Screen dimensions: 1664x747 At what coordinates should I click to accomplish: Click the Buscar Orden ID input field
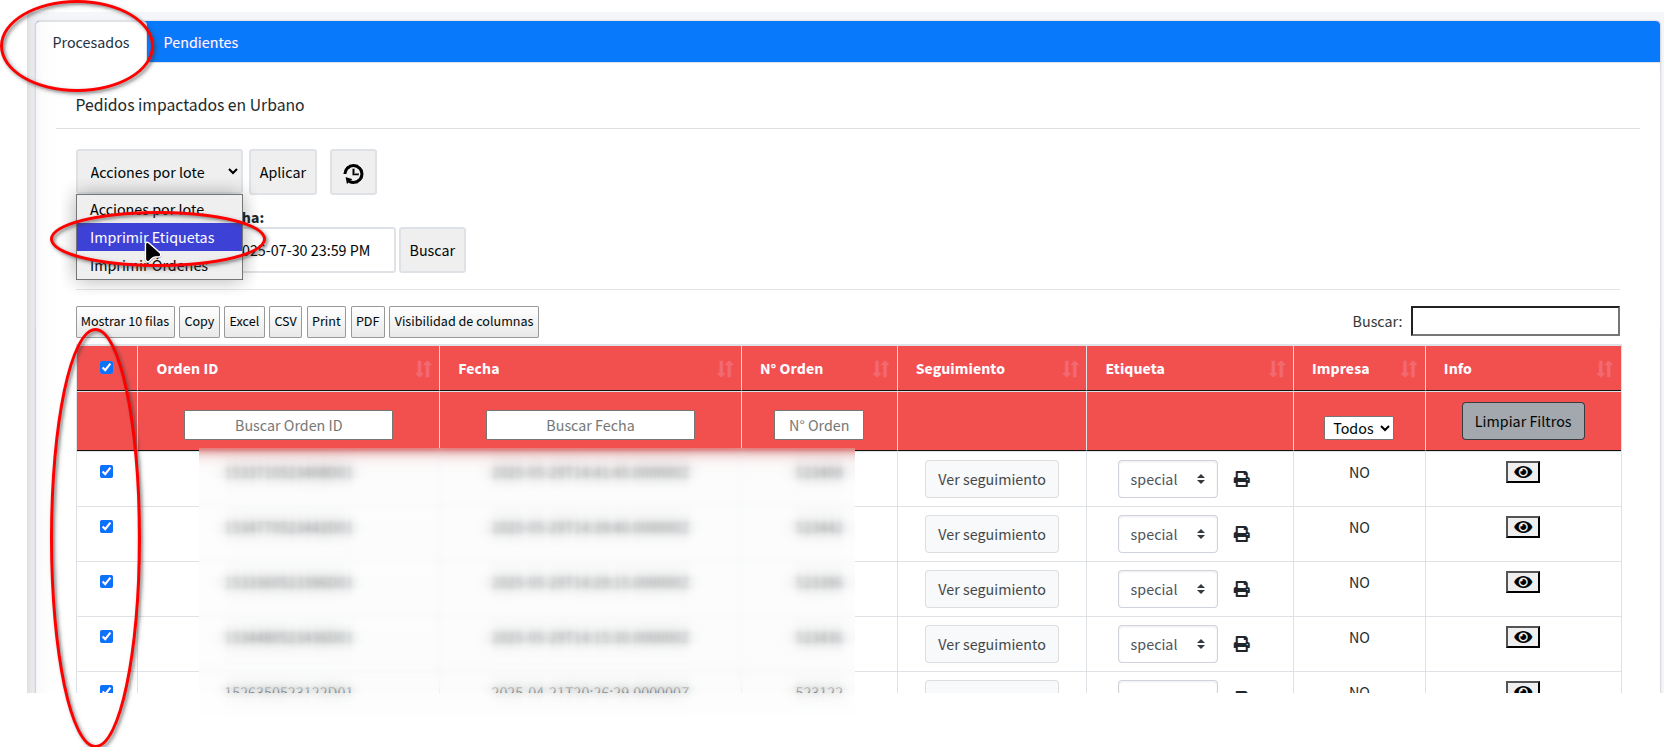click(288, 426)
